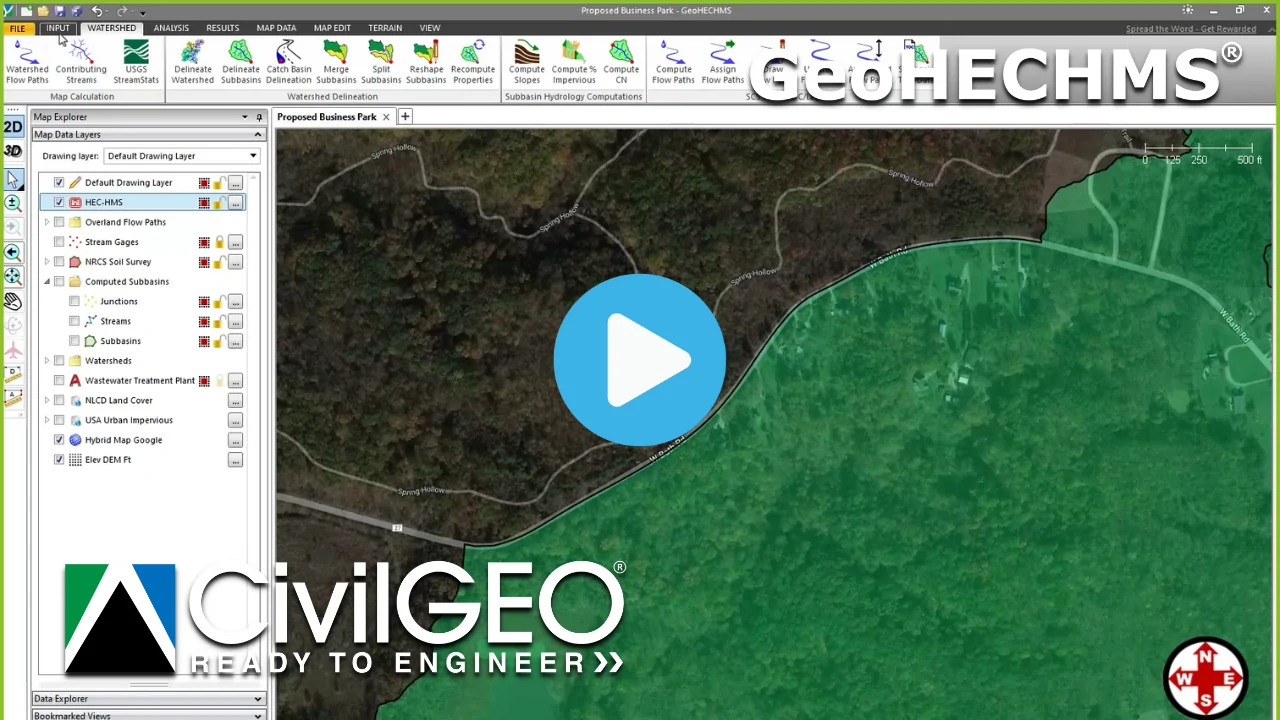Open the TERRAIN menu
1280x720 pixels.
click(x=385, y=27)
